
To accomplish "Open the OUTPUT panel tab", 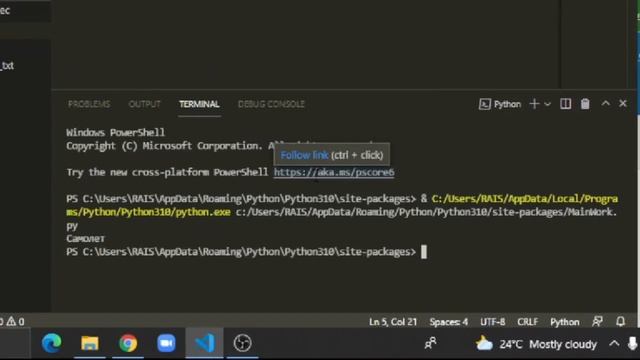I will pyautogui.click(x=144, y=104).
